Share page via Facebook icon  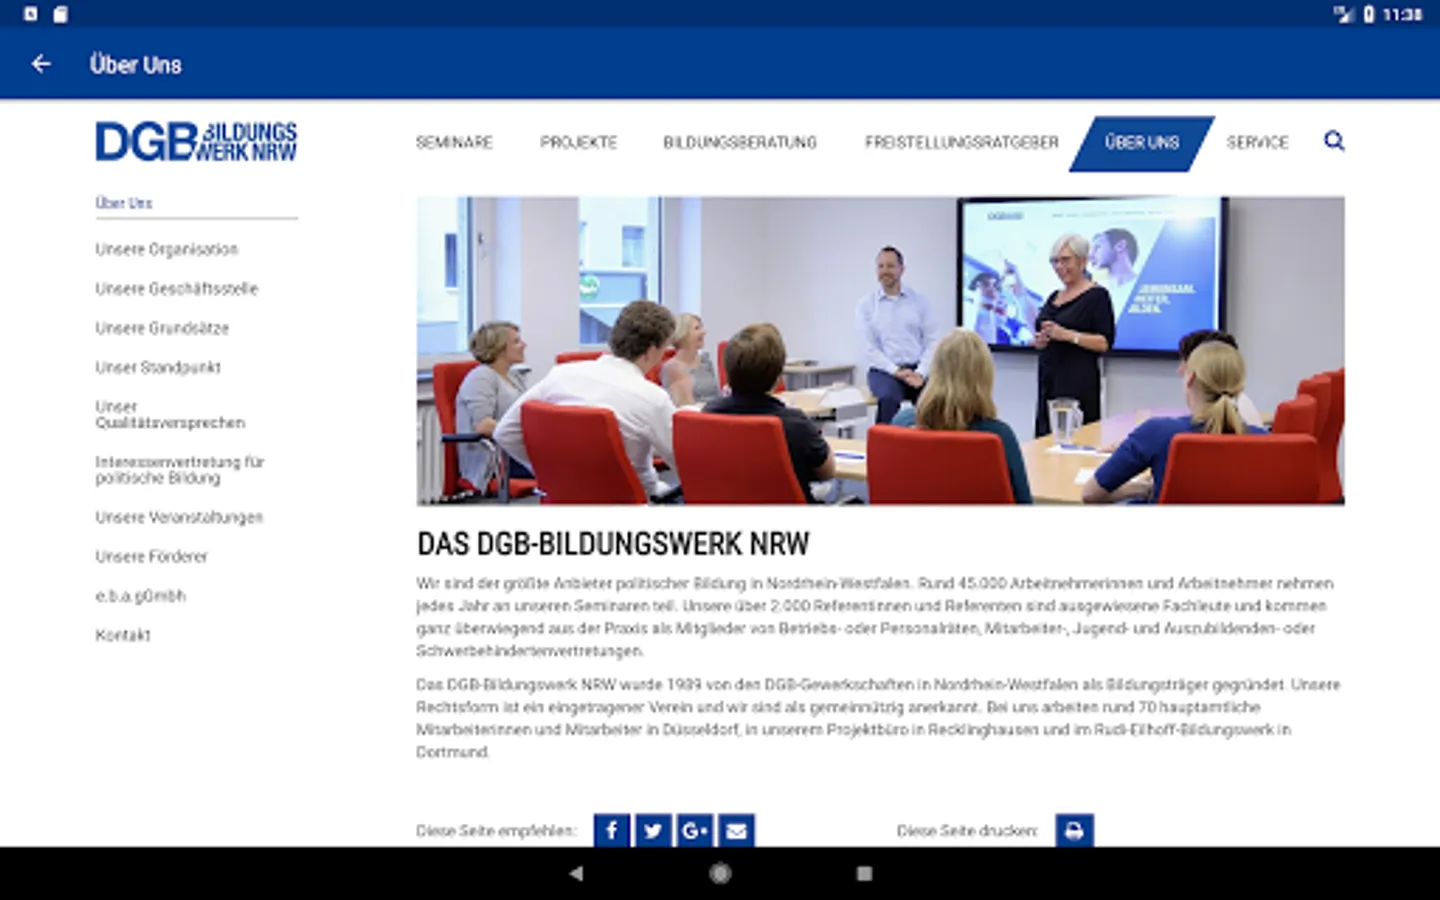coord(612,830)
